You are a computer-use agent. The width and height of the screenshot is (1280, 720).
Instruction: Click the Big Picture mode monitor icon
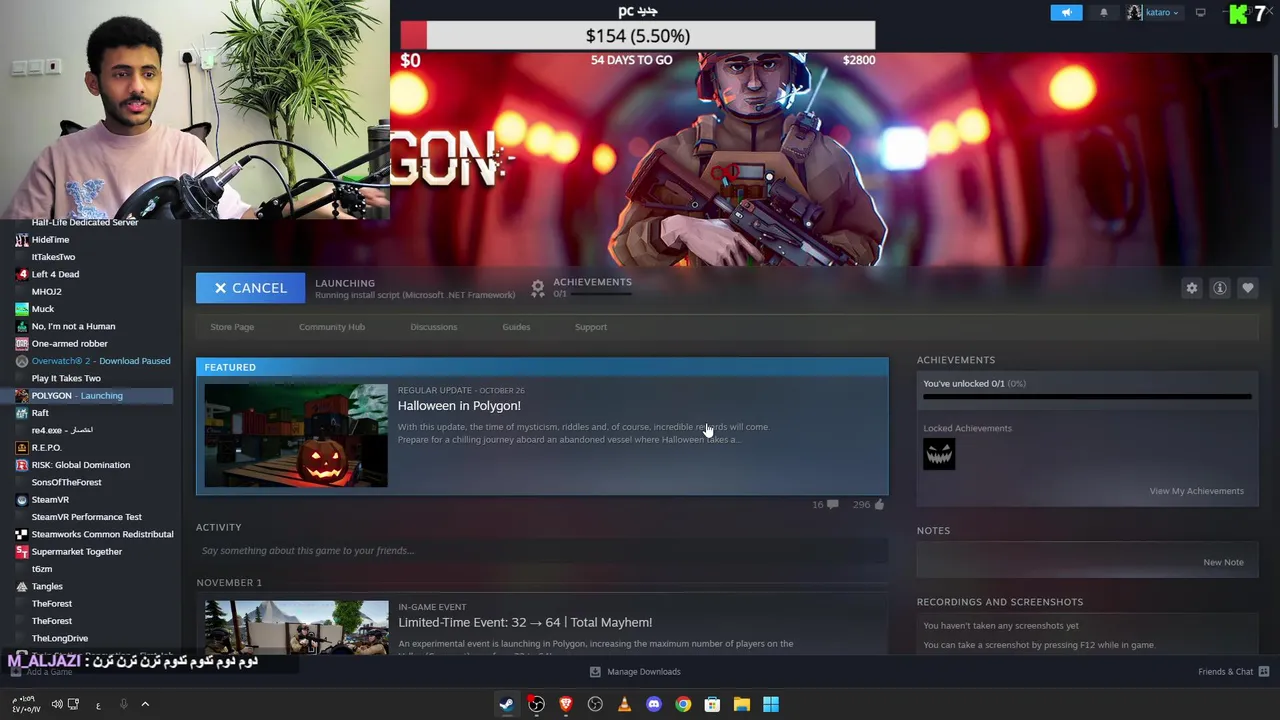tap(1200, 13)
